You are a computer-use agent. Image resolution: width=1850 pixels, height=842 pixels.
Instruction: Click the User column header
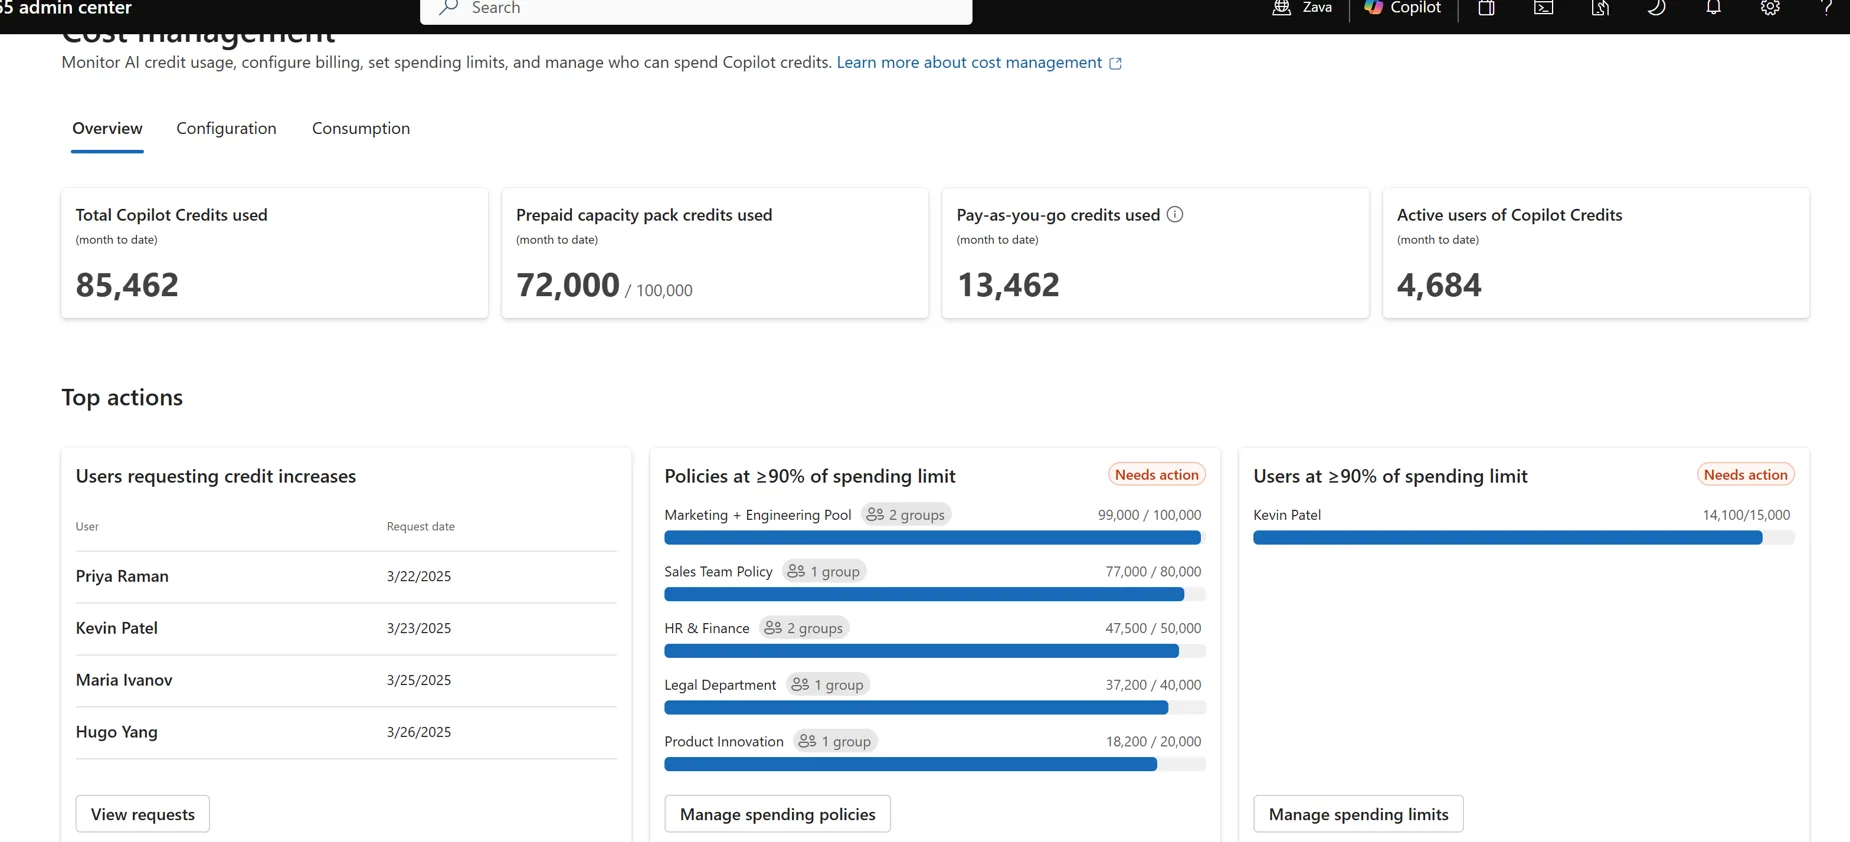pos(87,527)
